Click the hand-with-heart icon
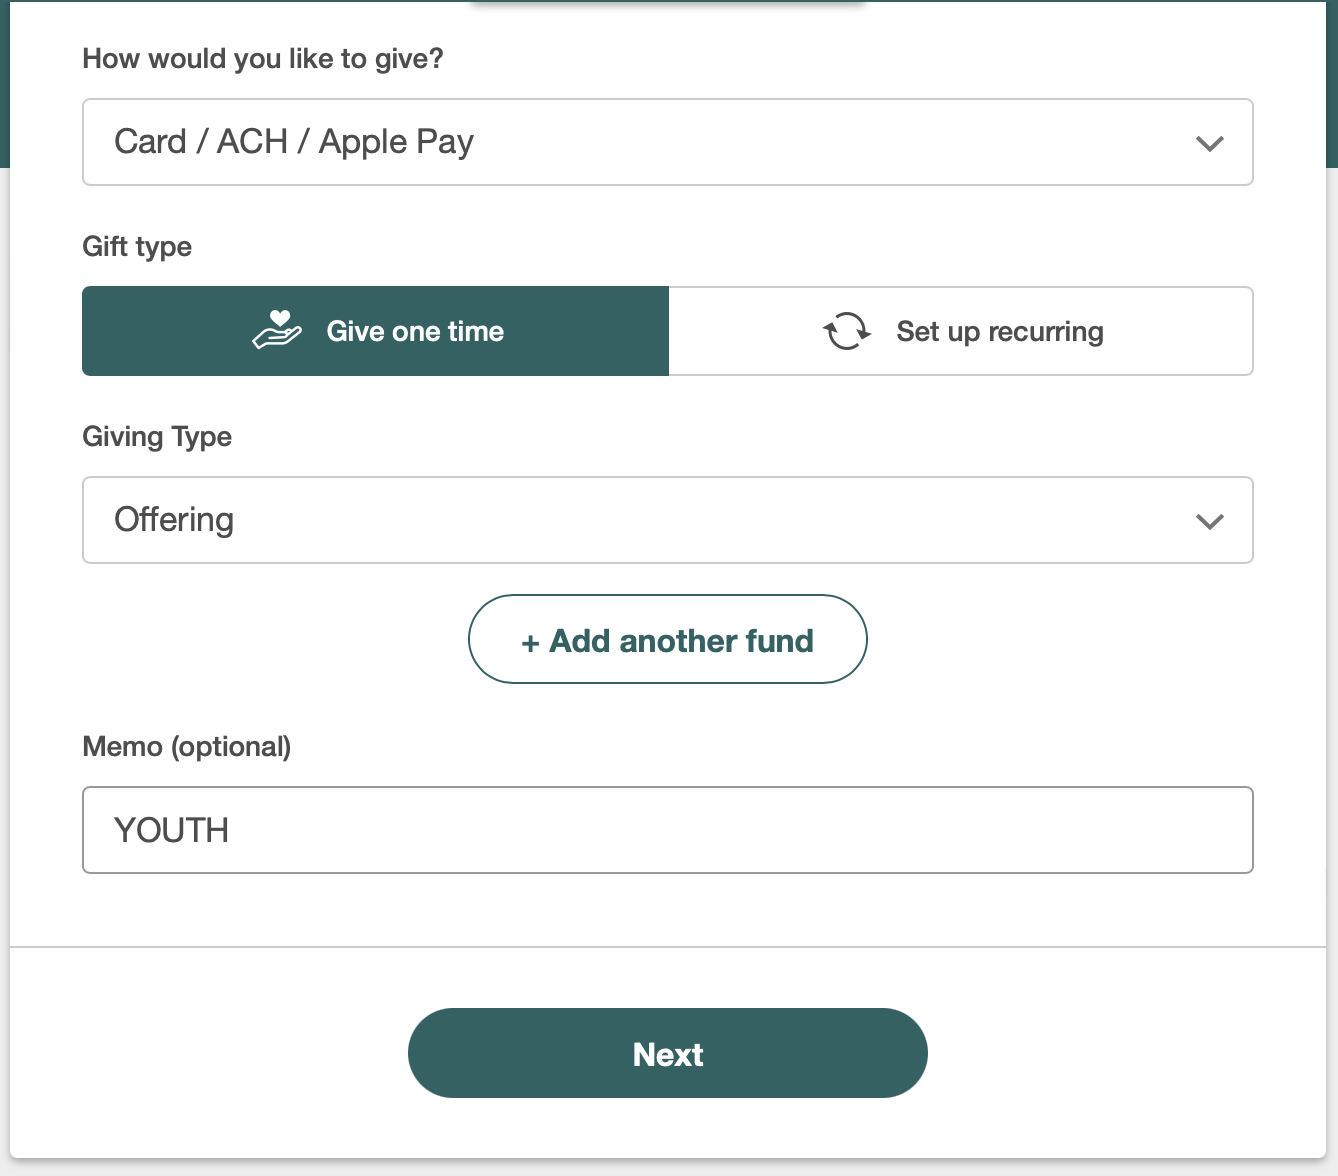The width and height of the screenshot is (1338, 1176). 277,330
